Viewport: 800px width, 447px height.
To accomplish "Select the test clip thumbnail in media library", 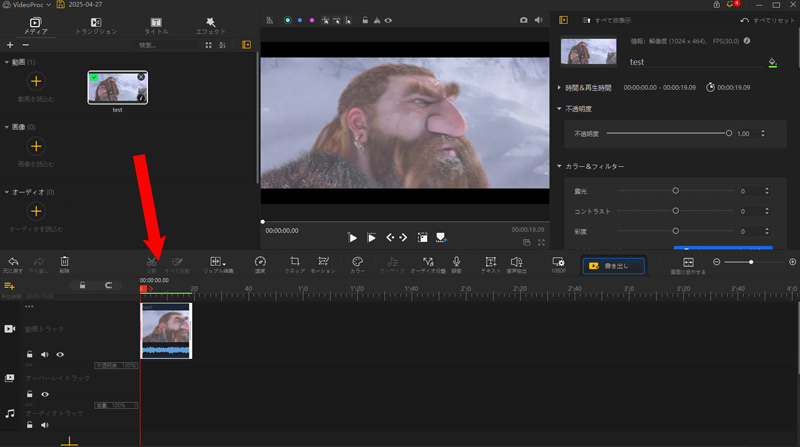I will (117, 88).
